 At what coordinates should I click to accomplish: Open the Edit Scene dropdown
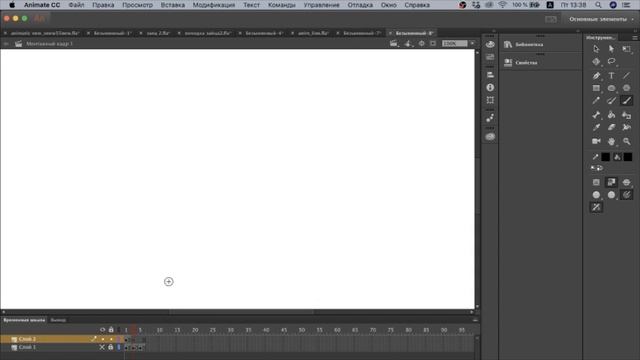click(393, 43)
